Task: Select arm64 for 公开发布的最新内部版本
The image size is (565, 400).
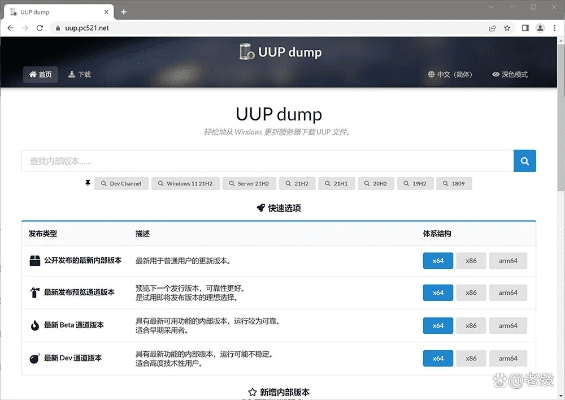Action: click(x=508, y=261)
